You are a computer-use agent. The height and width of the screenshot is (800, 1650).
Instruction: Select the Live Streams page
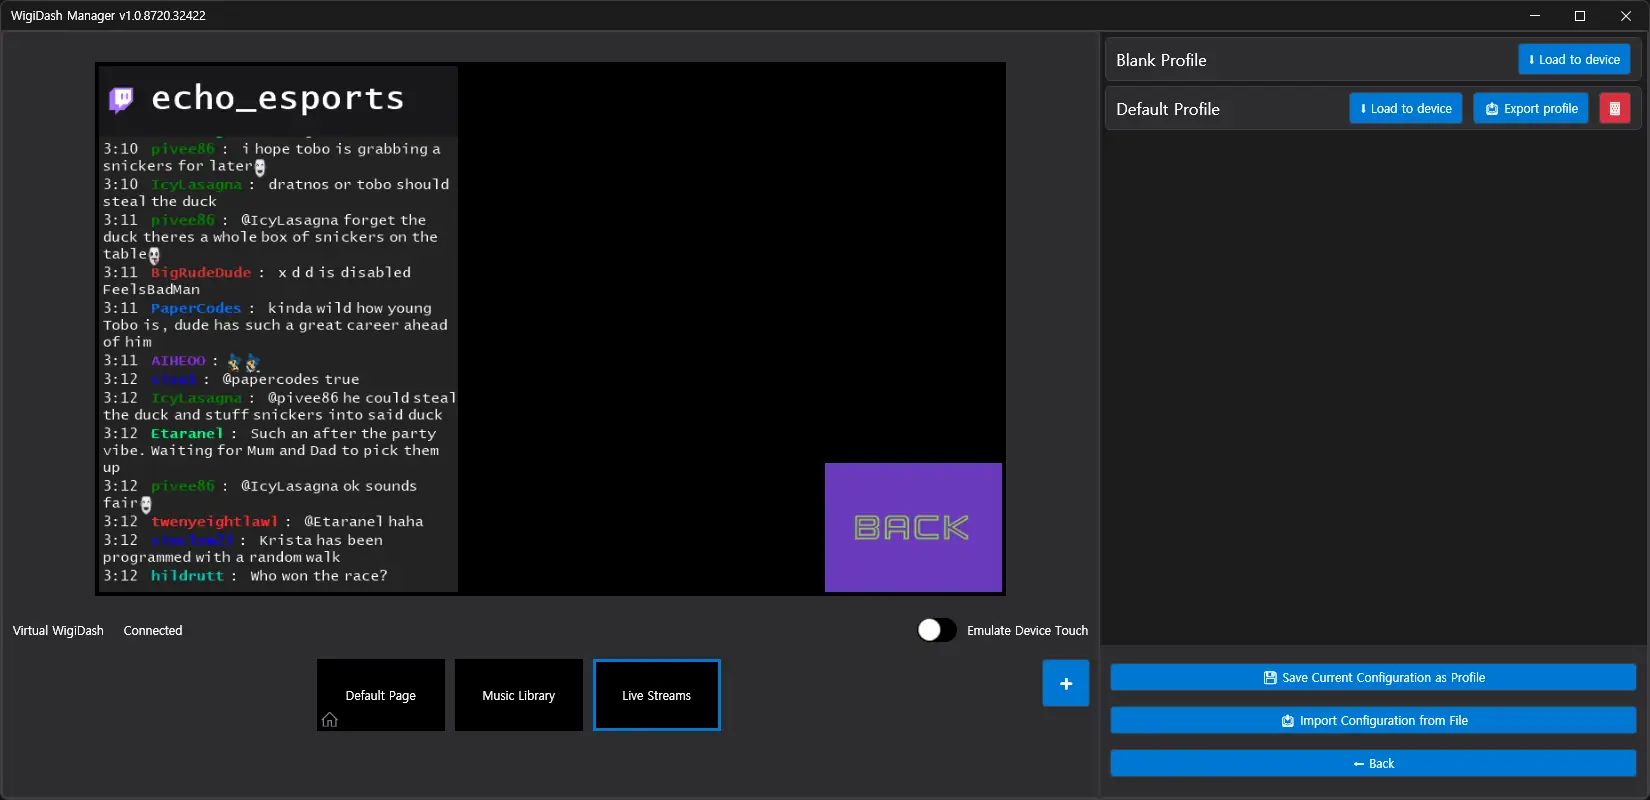[656, 695]
